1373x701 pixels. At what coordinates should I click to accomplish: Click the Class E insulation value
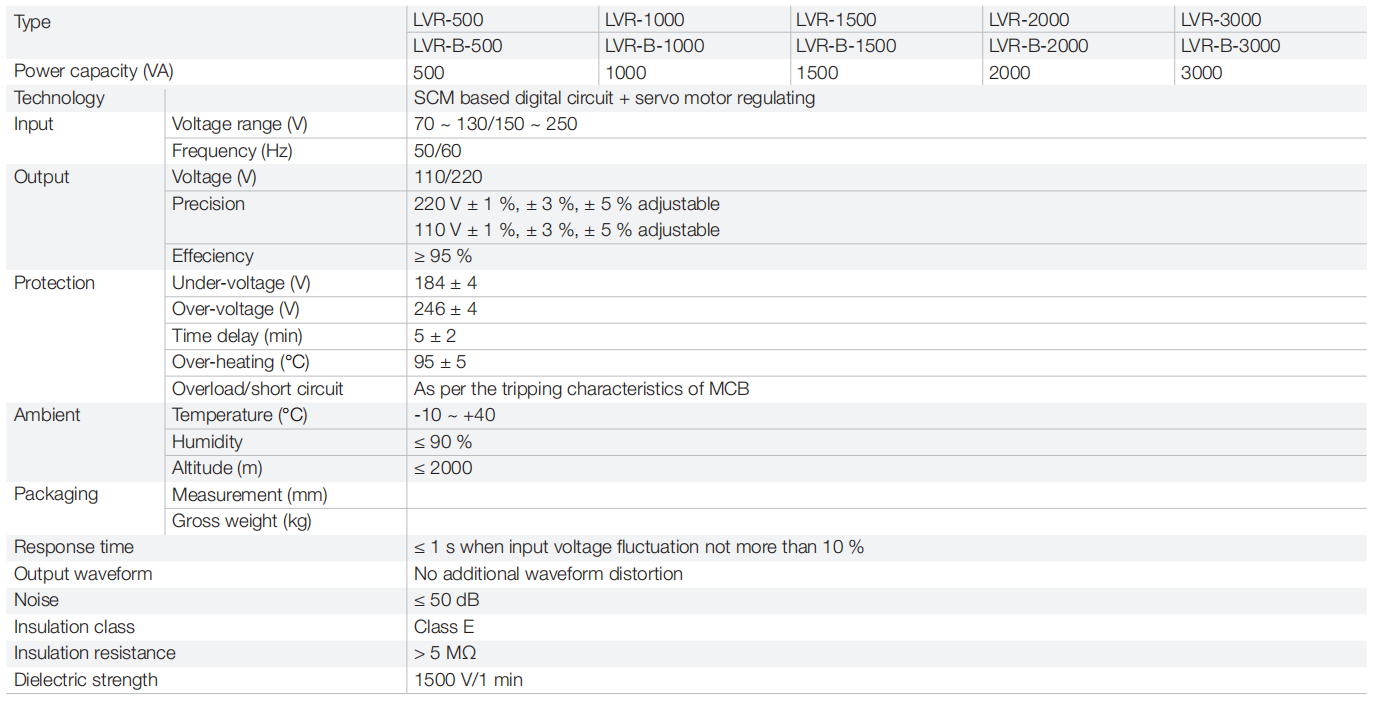pos(444,627)
